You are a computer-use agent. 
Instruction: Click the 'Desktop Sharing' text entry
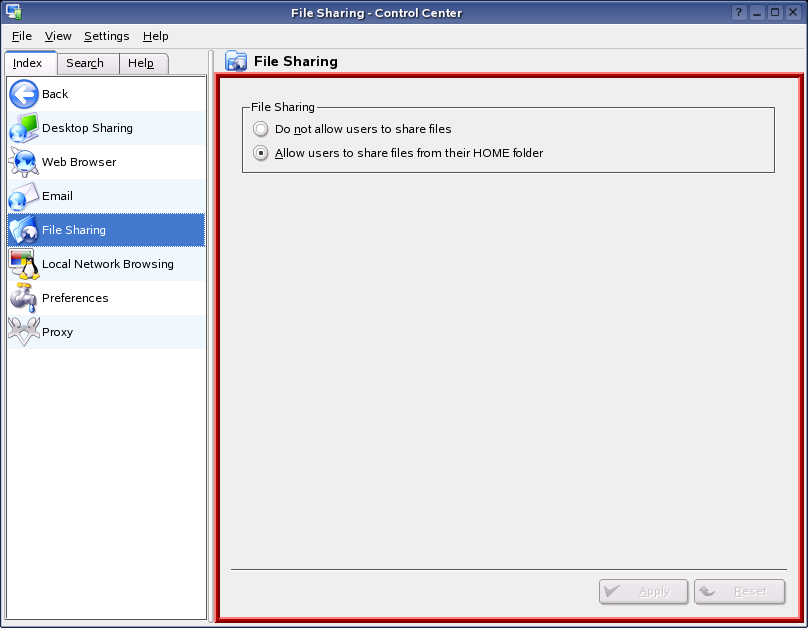click(88, 128)
